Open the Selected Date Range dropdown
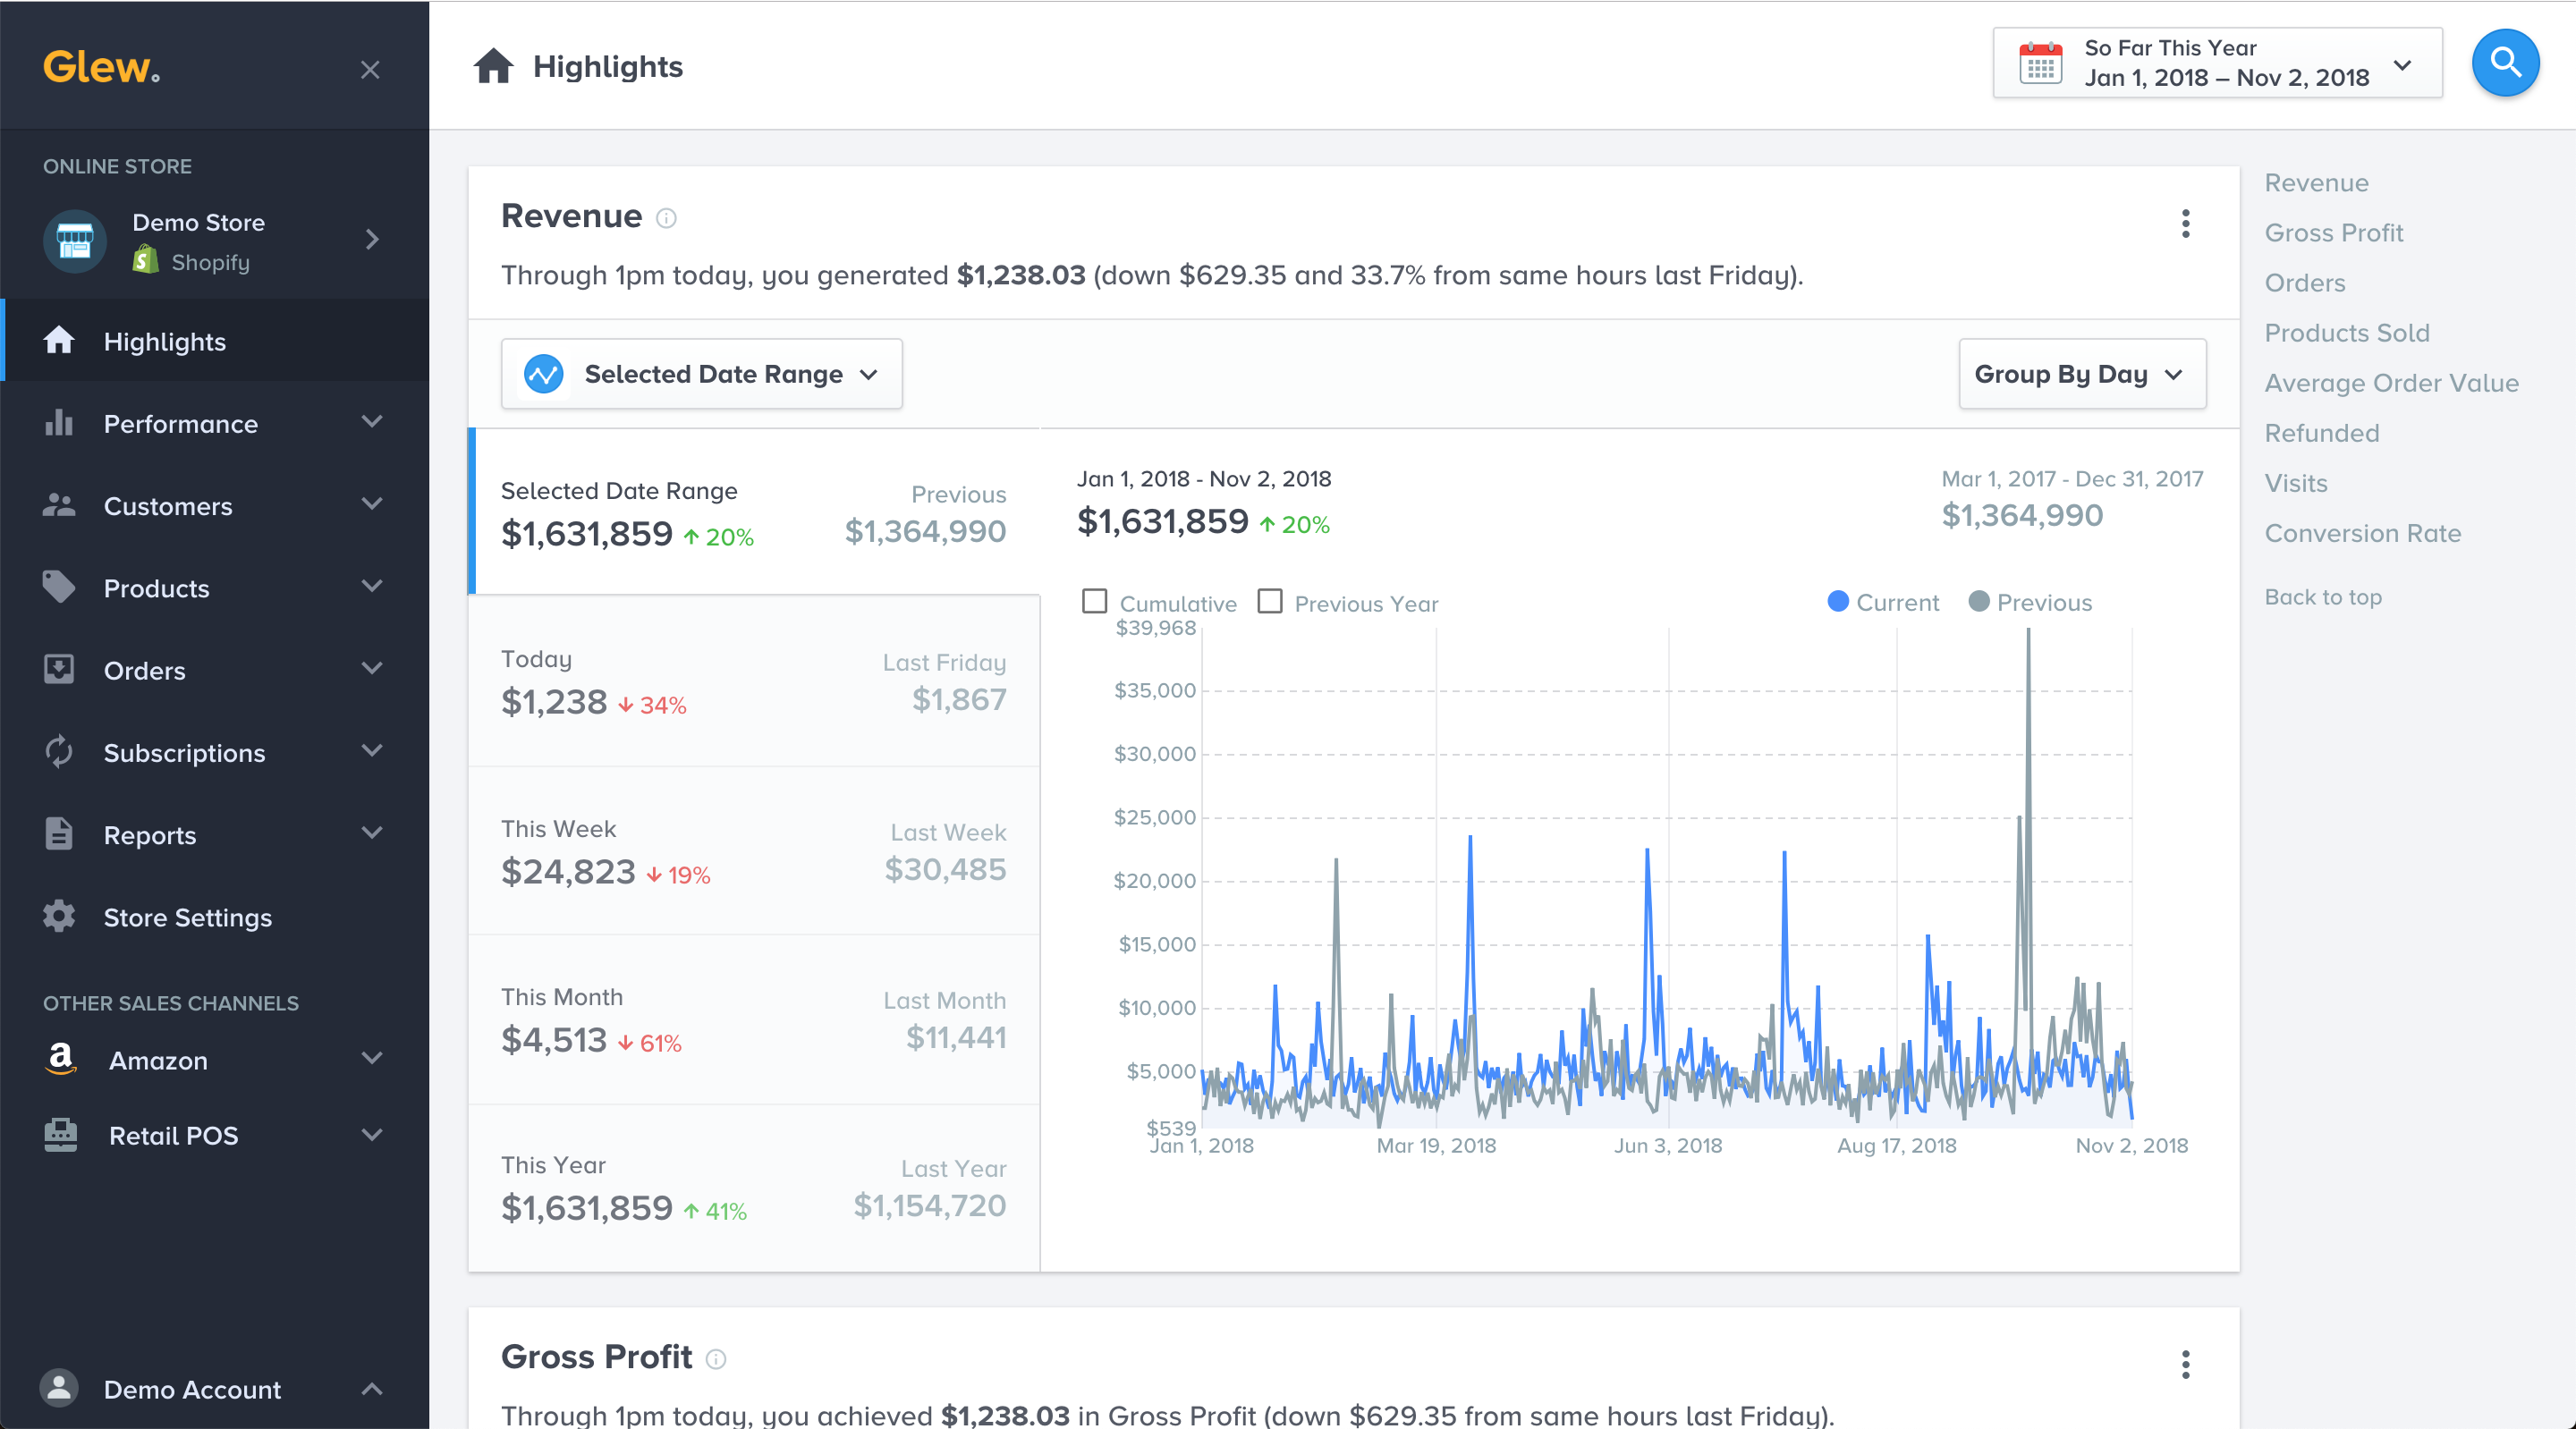 click(701, 374)
